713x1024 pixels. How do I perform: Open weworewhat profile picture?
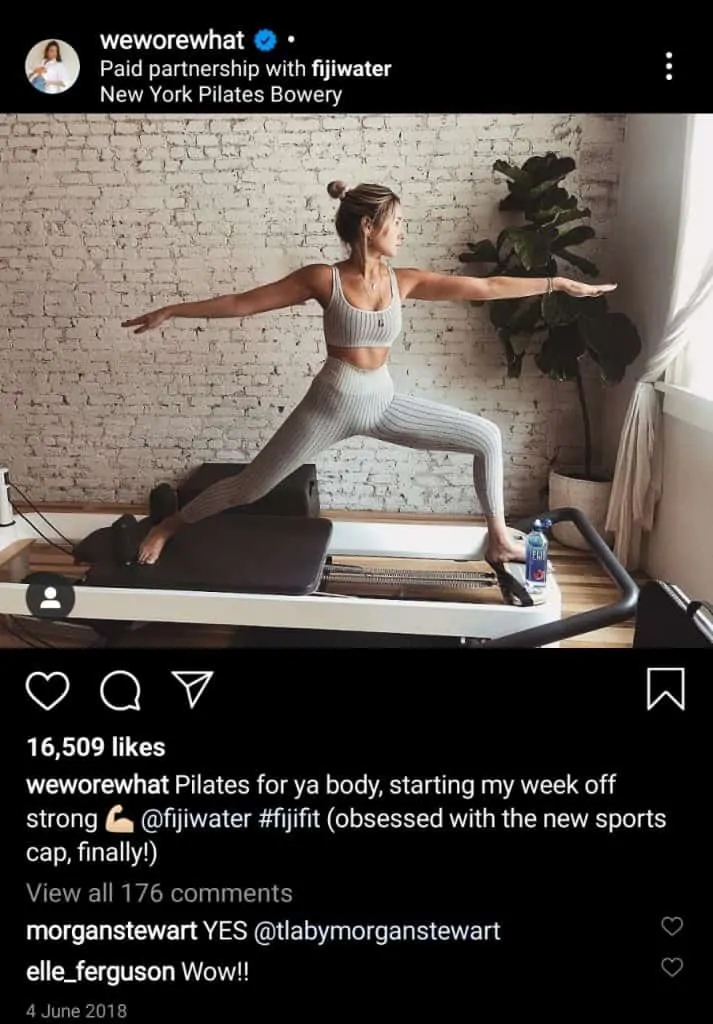(x=52, y=67)
